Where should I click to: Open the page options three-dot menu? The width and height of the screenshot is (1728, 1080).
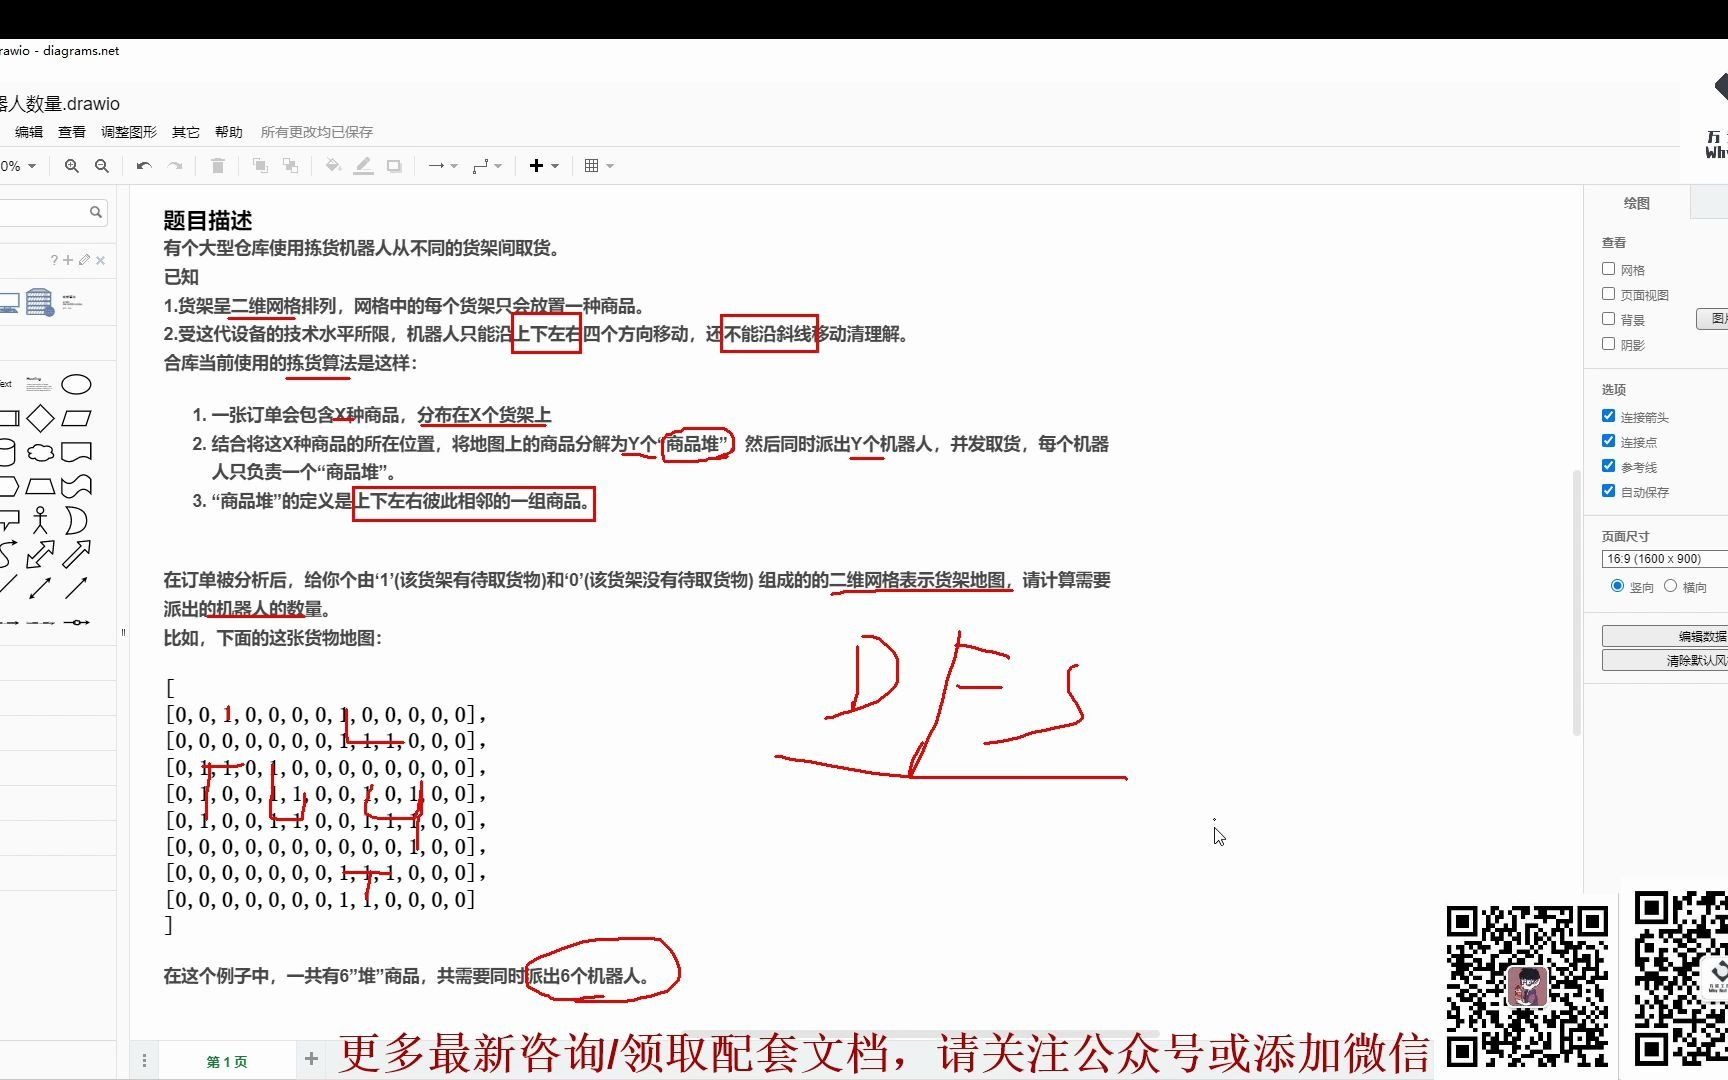click(x=144, y=1060)
